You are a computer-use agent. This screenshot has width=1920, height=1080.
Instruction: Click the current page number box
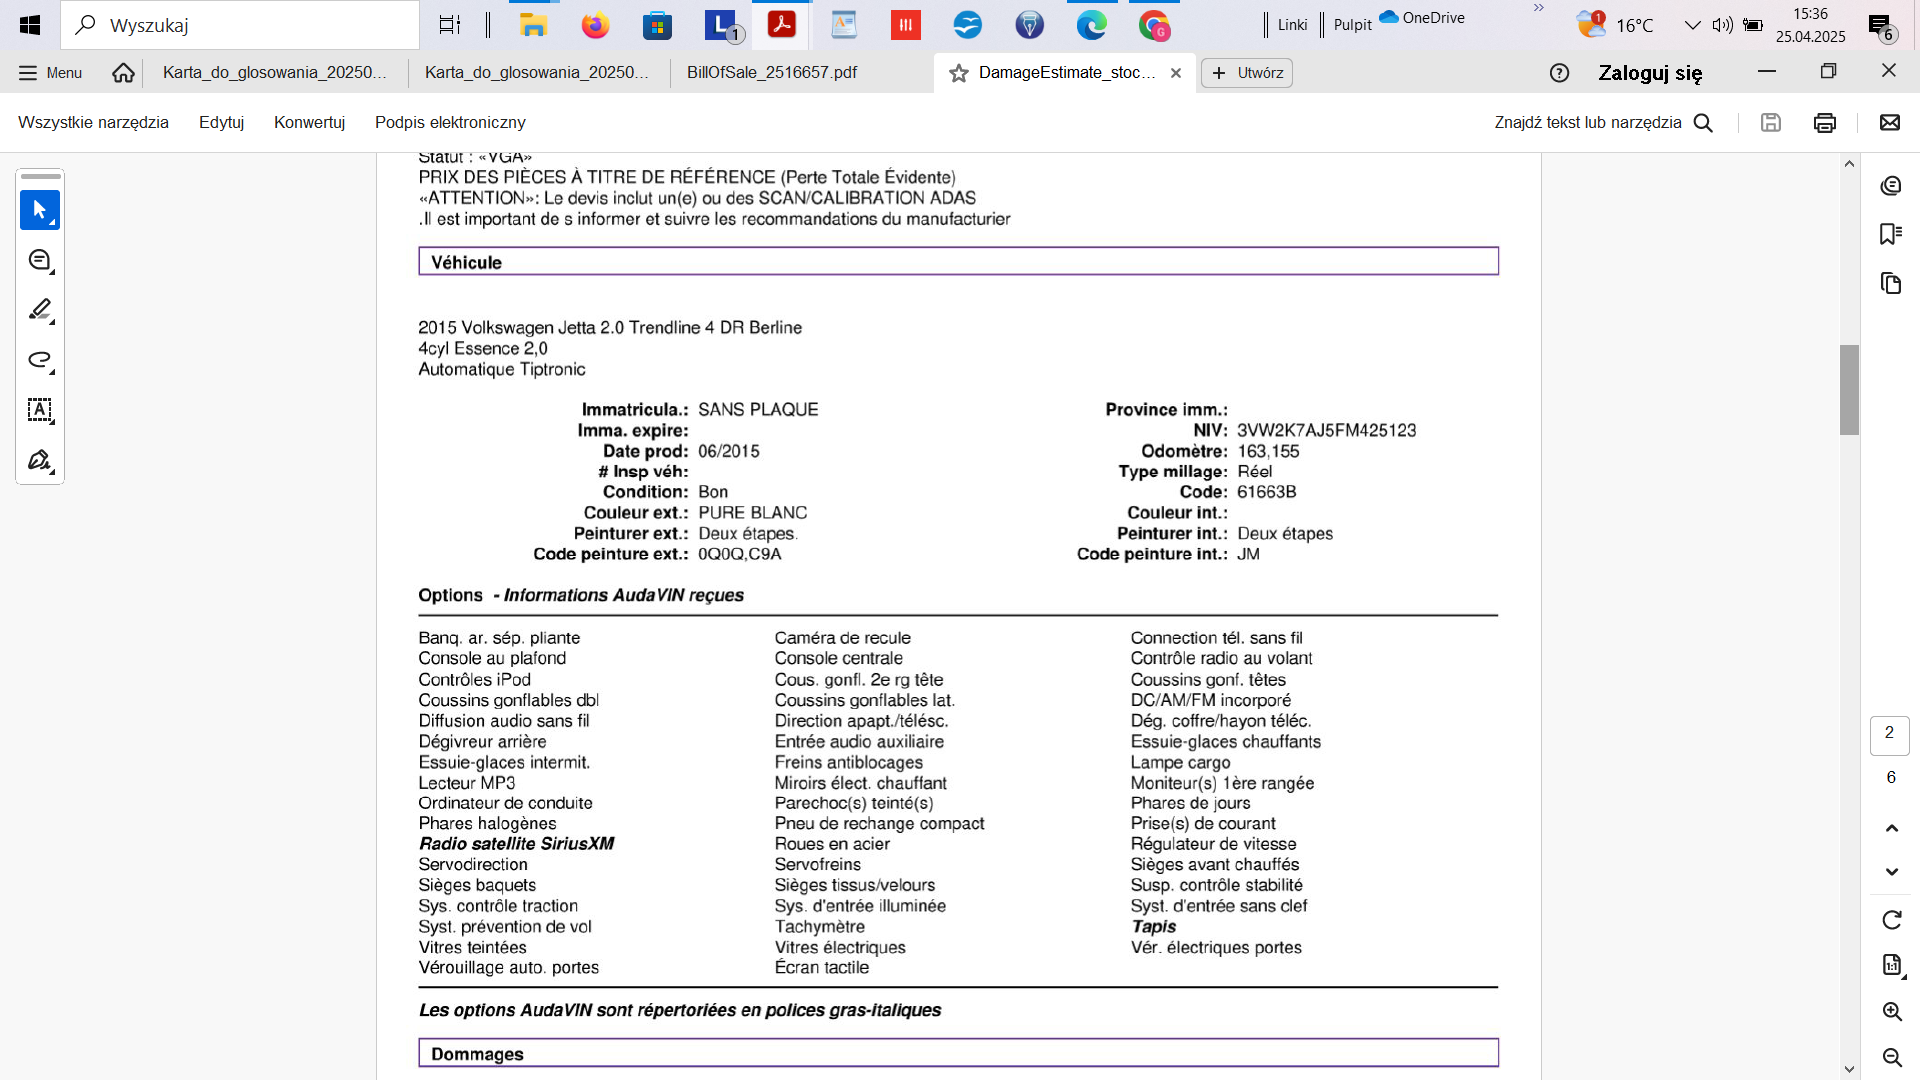1889,734
